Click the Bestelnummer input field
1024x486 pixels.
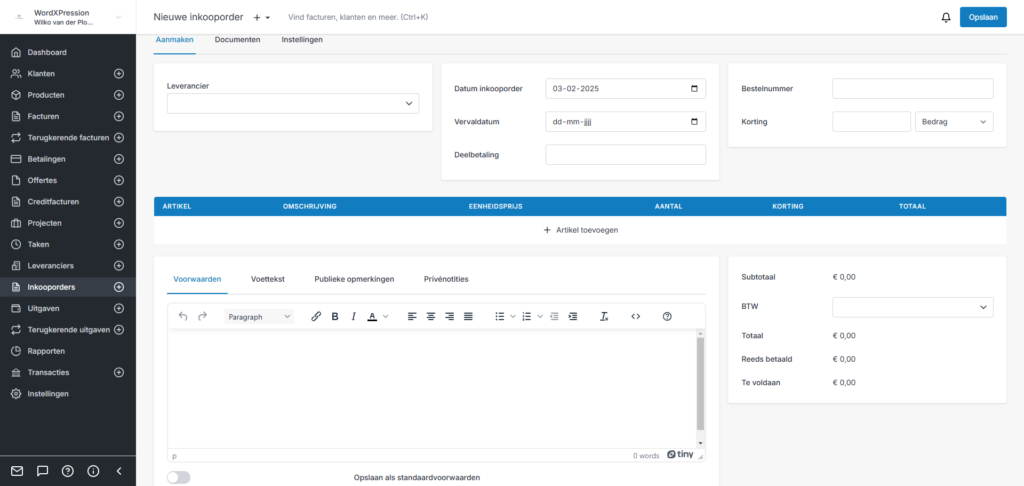tap(912, 89)
